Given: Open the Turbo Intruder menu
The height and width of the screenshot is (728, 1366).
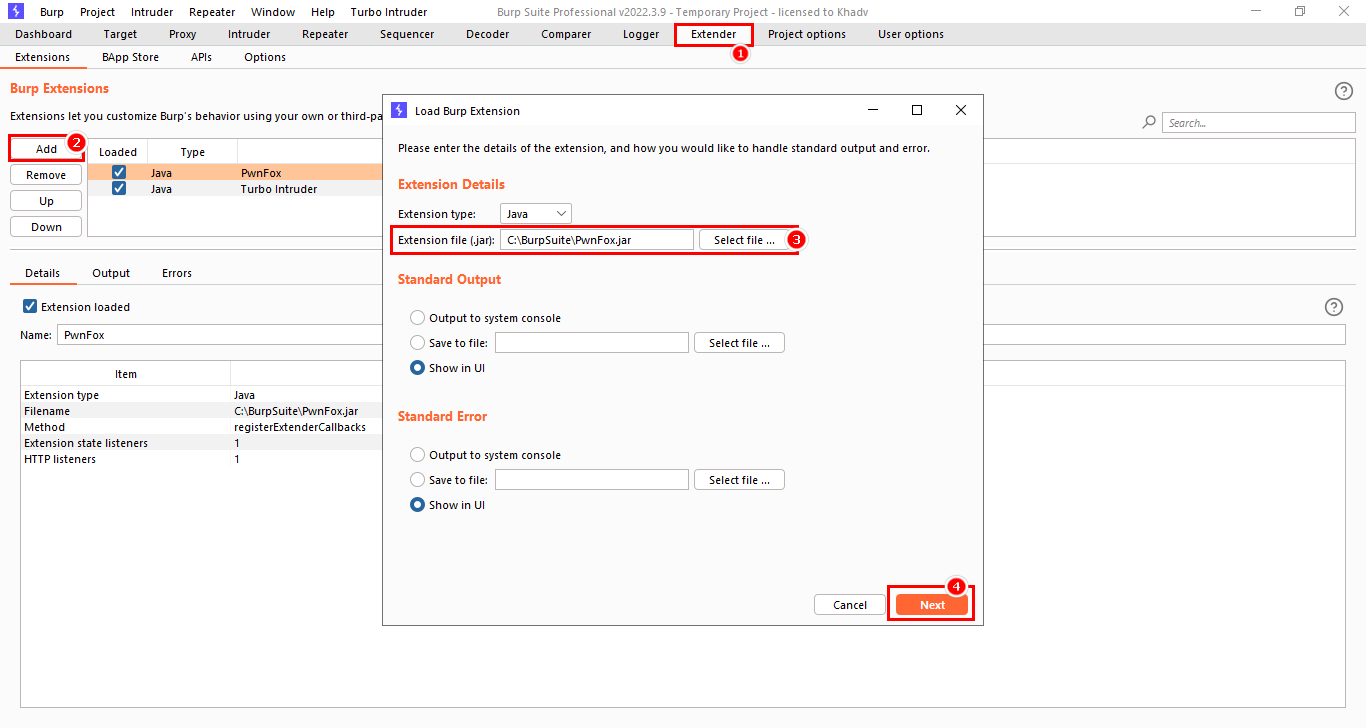Looking at the screenshot, I should [x=389, y=12].
